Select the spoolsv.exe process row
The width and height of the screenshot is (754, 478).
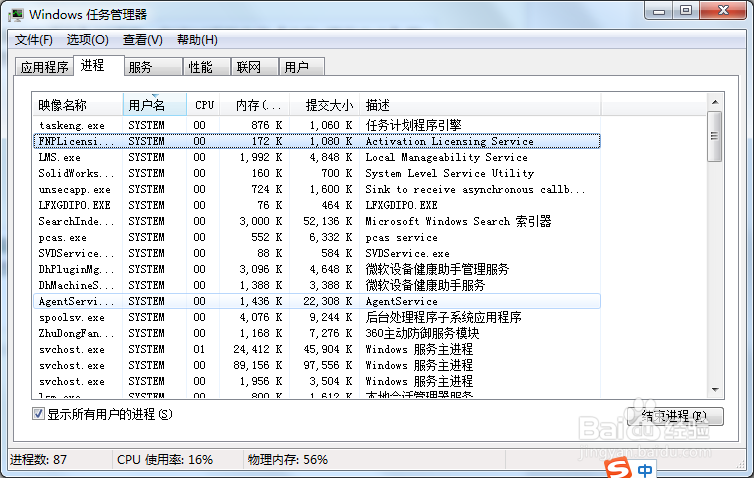(x=317, y=317)
